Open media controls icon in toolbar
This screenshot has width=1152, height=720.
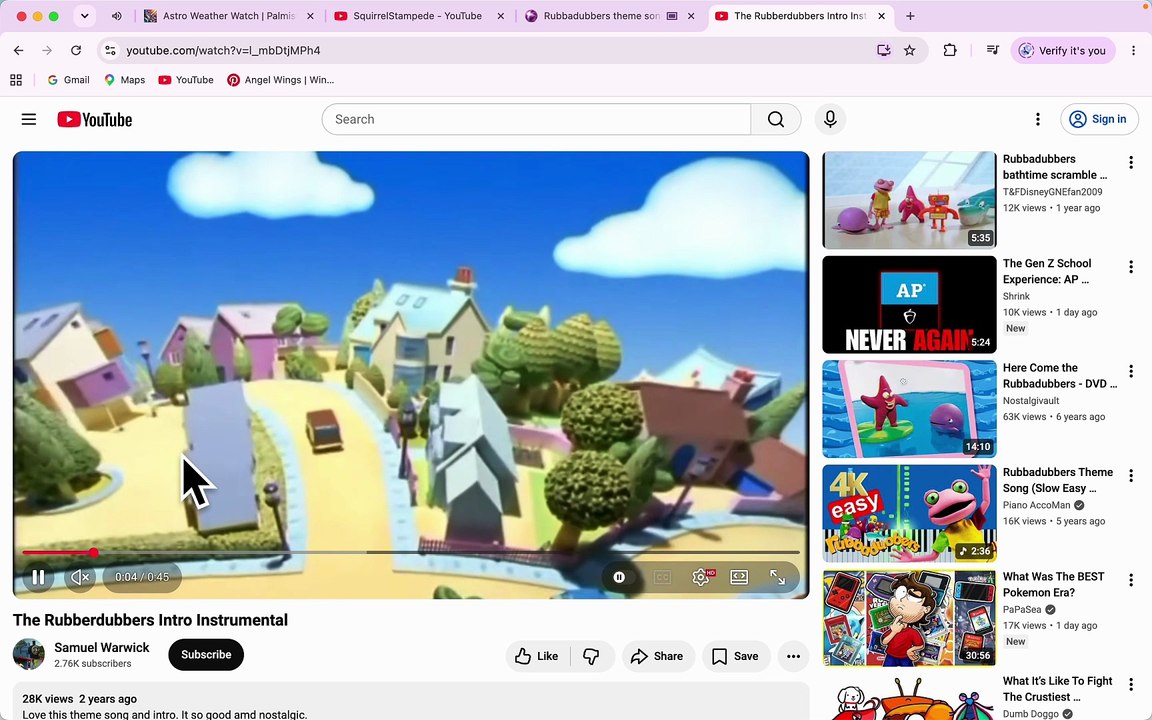click(x=993, y=50)
